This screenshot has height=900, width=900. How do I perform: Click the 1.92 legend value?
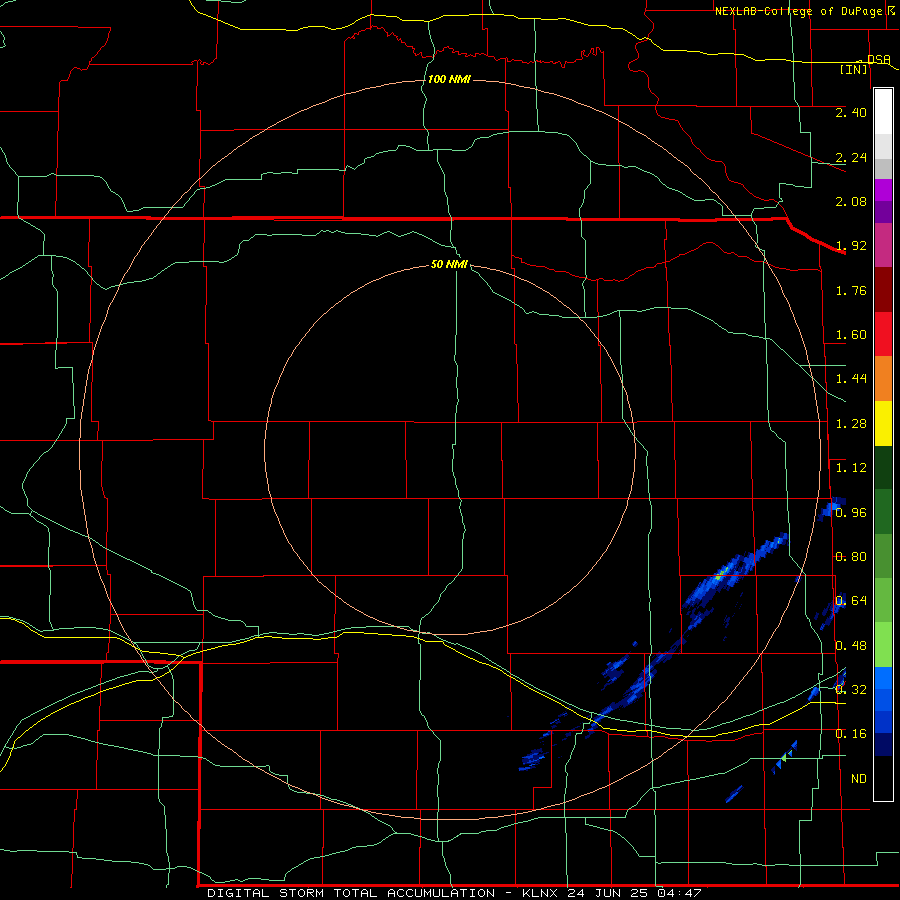pyautogui.click(x=851, y=246)
